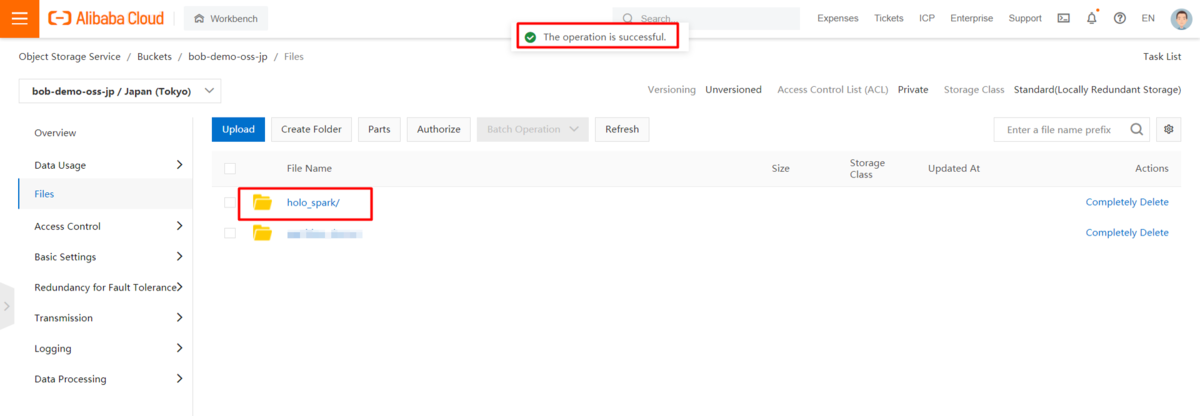The height and width of the screenshot is (416, 1200).
Task: Click the Size column header
Action: (781, 169)
